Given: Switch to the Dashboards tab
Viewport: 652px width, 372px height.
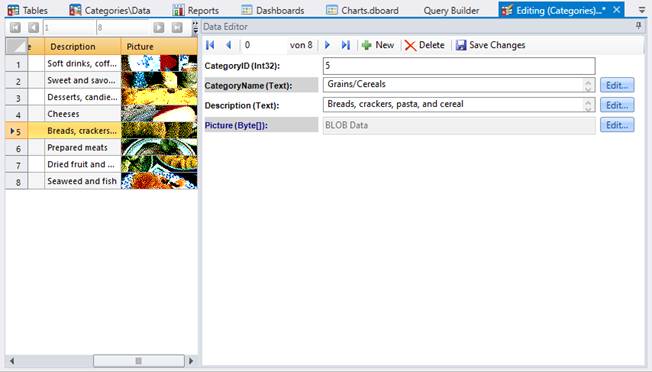Looking at the screenshot, I should [273, 10].
